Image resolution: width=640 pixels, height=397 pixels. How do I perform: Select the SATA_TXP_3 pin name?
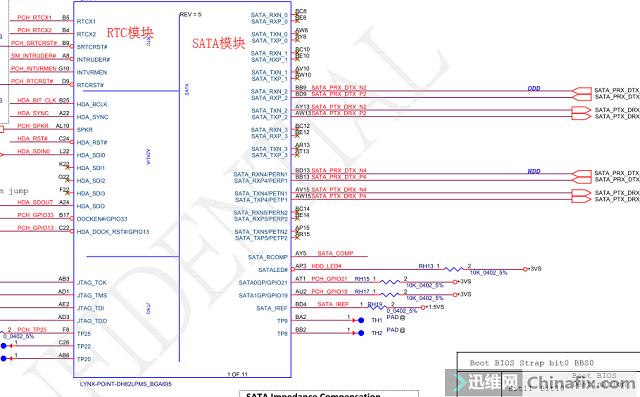point(269,155)
